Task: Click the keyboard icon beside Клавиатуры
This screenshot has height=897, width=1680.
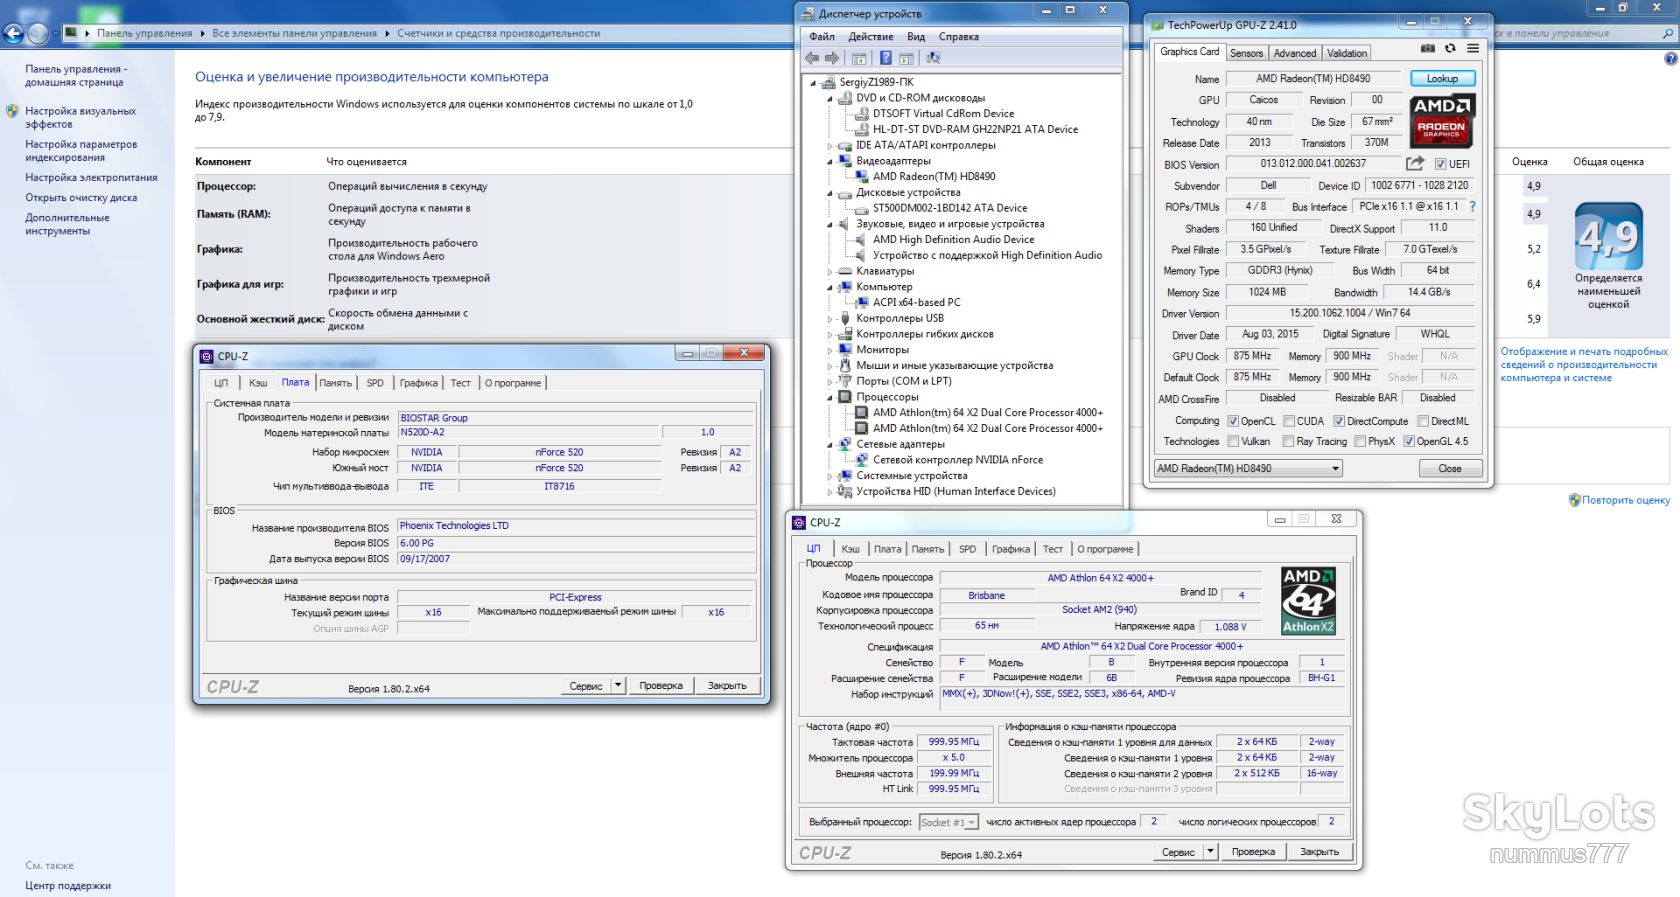Action: click(x=845, y=271)
